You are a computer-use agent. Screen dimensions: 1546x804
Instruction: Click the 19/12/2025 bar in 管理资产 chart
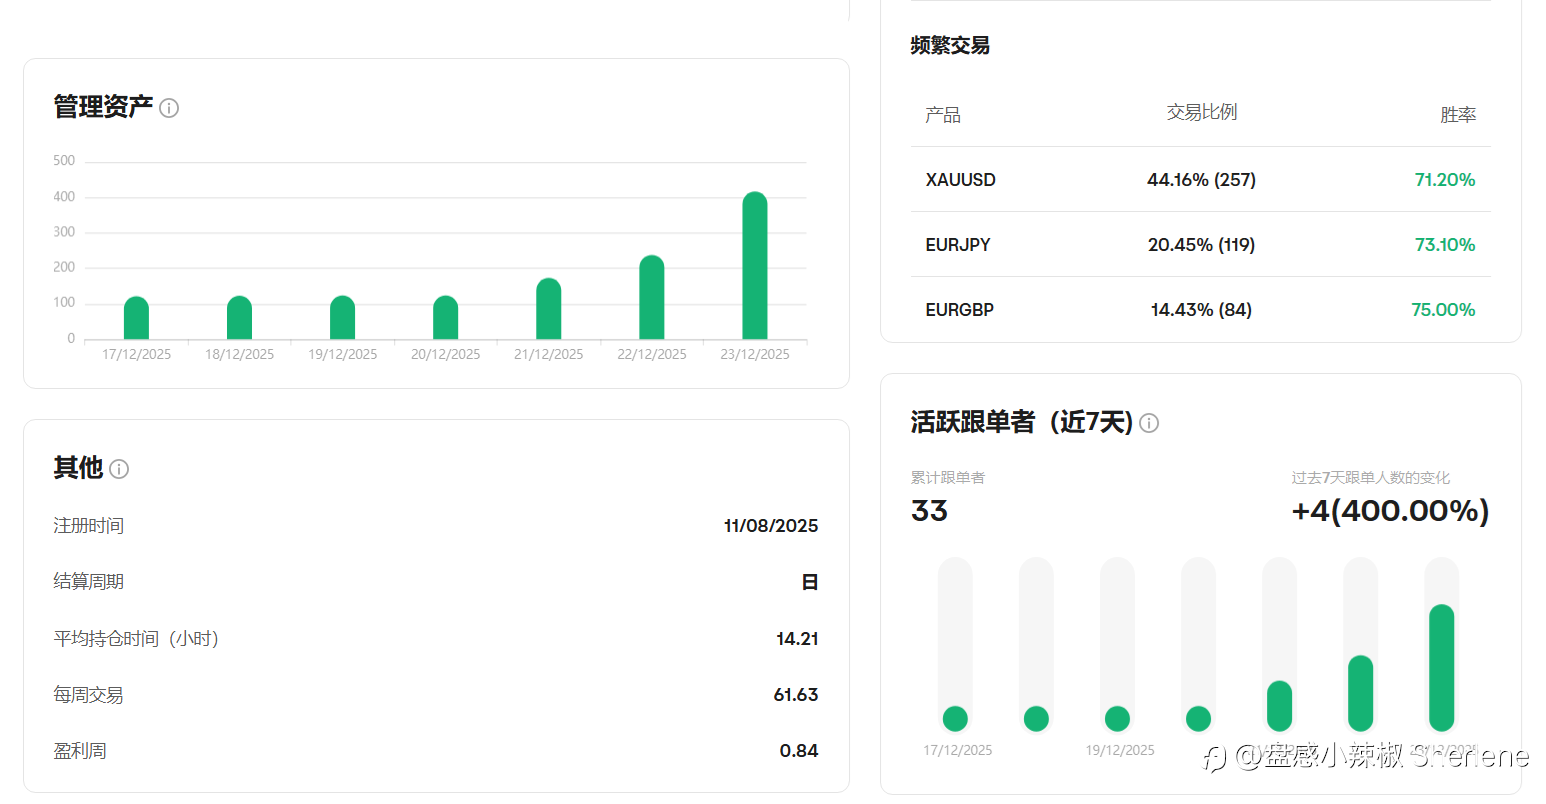[x=342, y=318]
